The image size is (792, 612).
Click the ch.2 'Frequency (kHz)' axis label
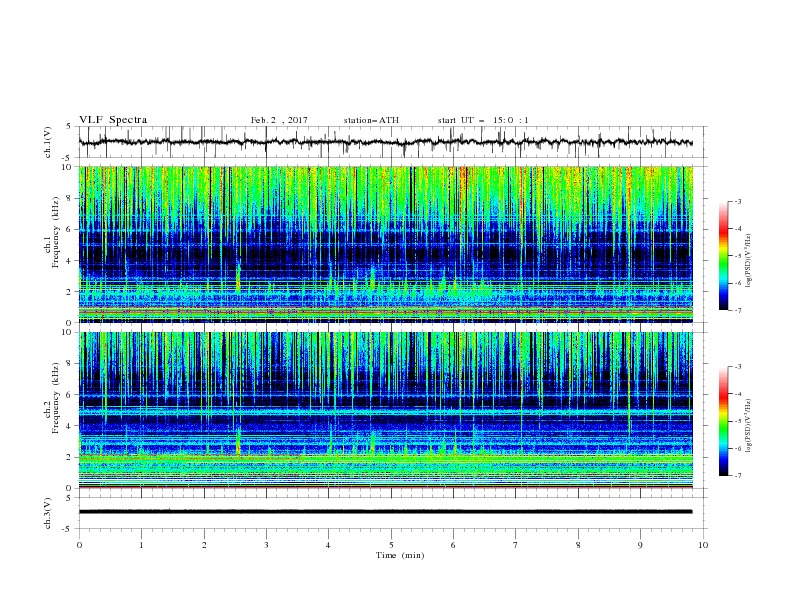(56, 399)
